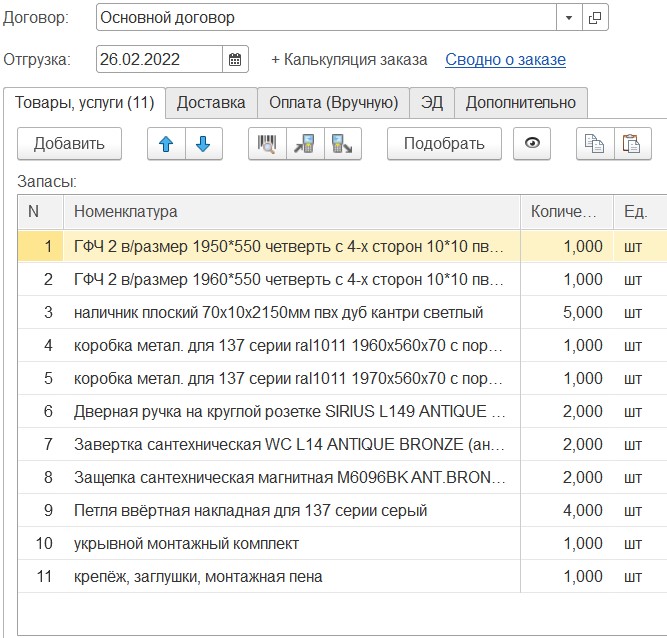The width and height of the screenshot is (667, 638).
Task: Toggle the eye visibility button
Action: pos(532,144)
